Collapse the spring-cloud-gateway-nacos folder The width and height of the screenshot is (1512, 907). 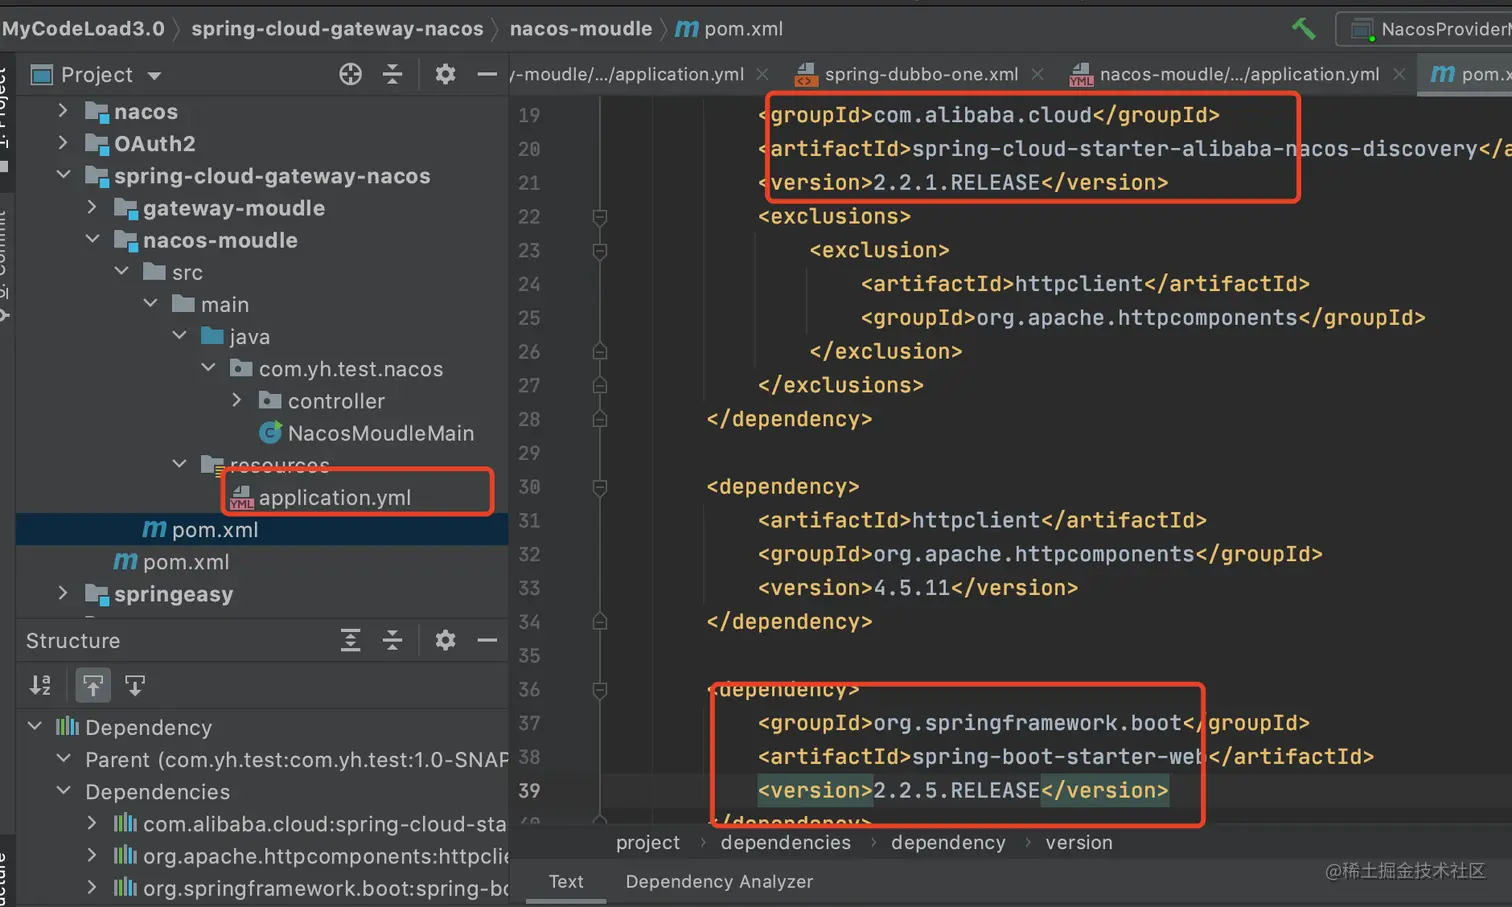click(63, 175)
